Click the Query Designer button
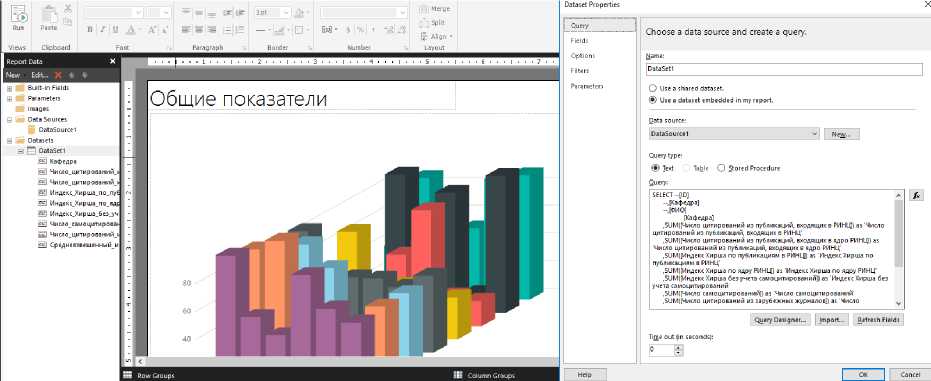The width and height of the screenshot is (931, 381). (x=780, y=320)
